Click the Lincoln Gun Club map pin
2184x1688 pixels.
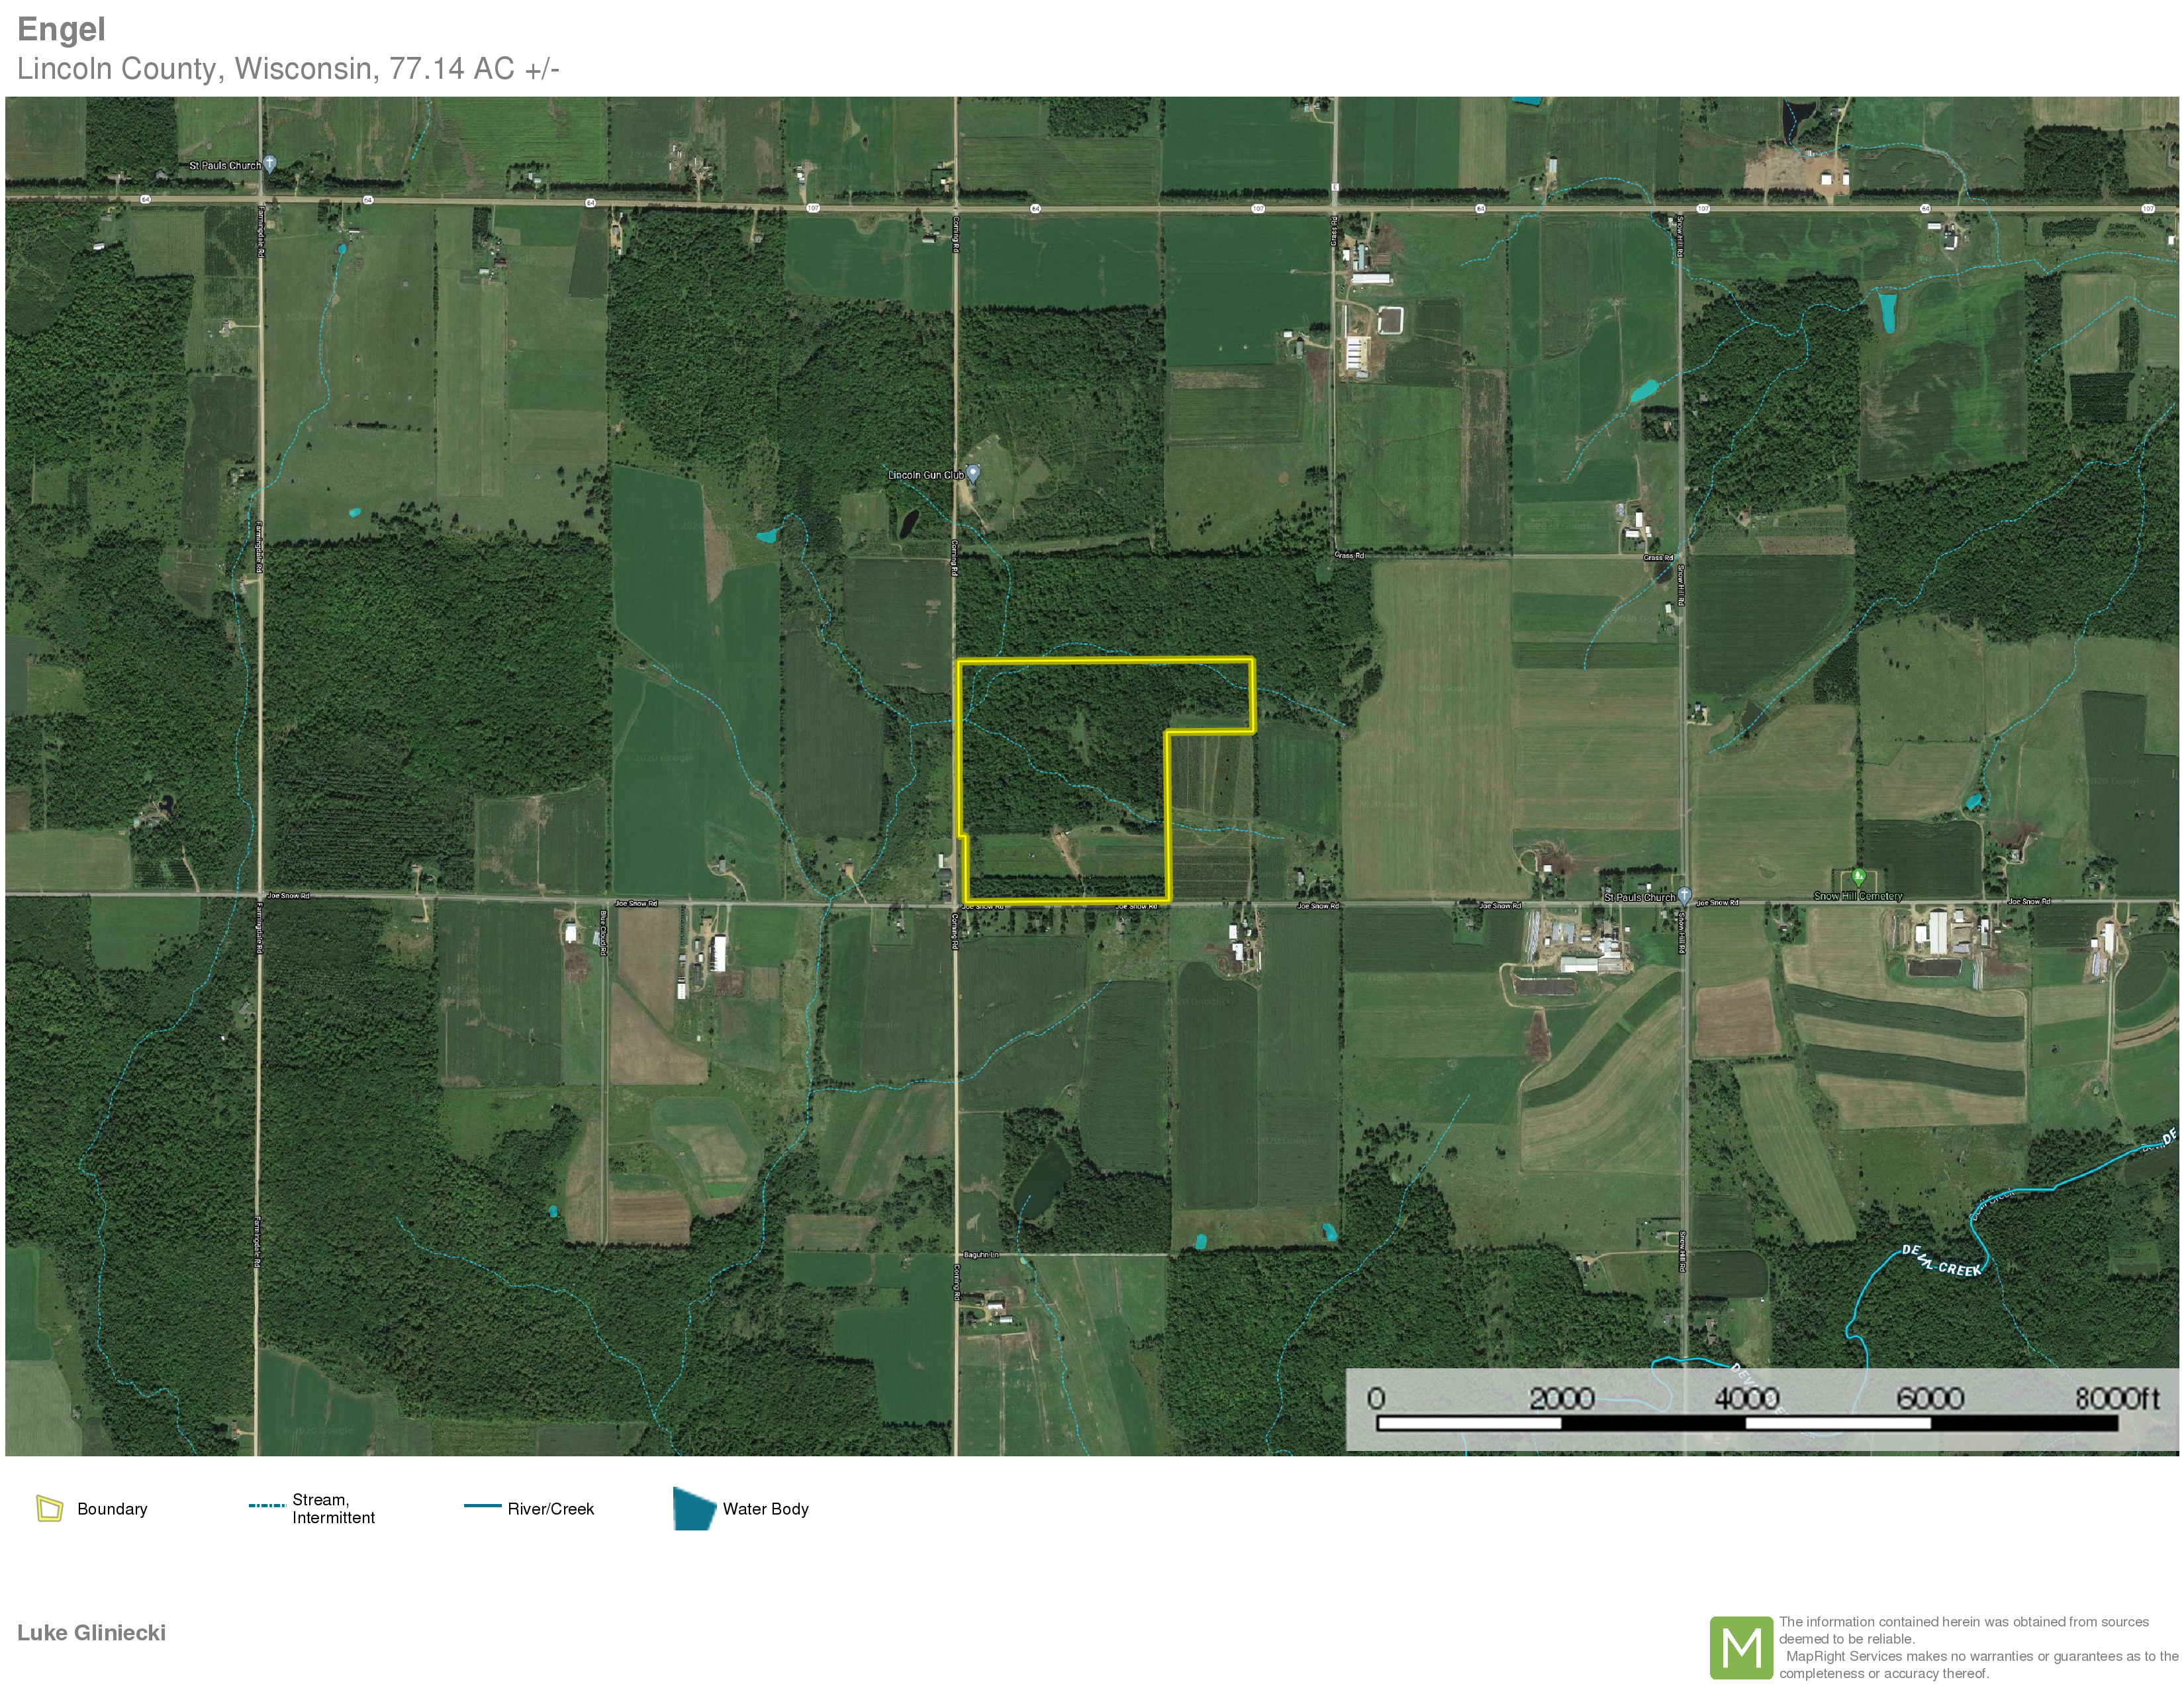tap(973, 473)
